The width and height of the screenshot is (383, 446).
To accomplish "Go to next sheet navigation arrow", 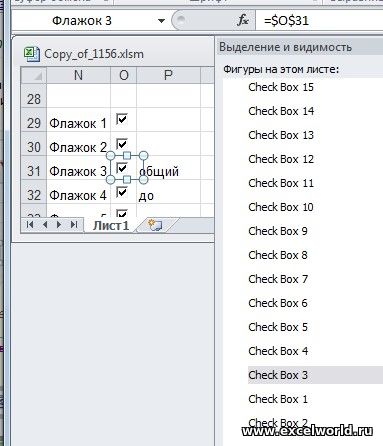I will [x=59, y=225].
